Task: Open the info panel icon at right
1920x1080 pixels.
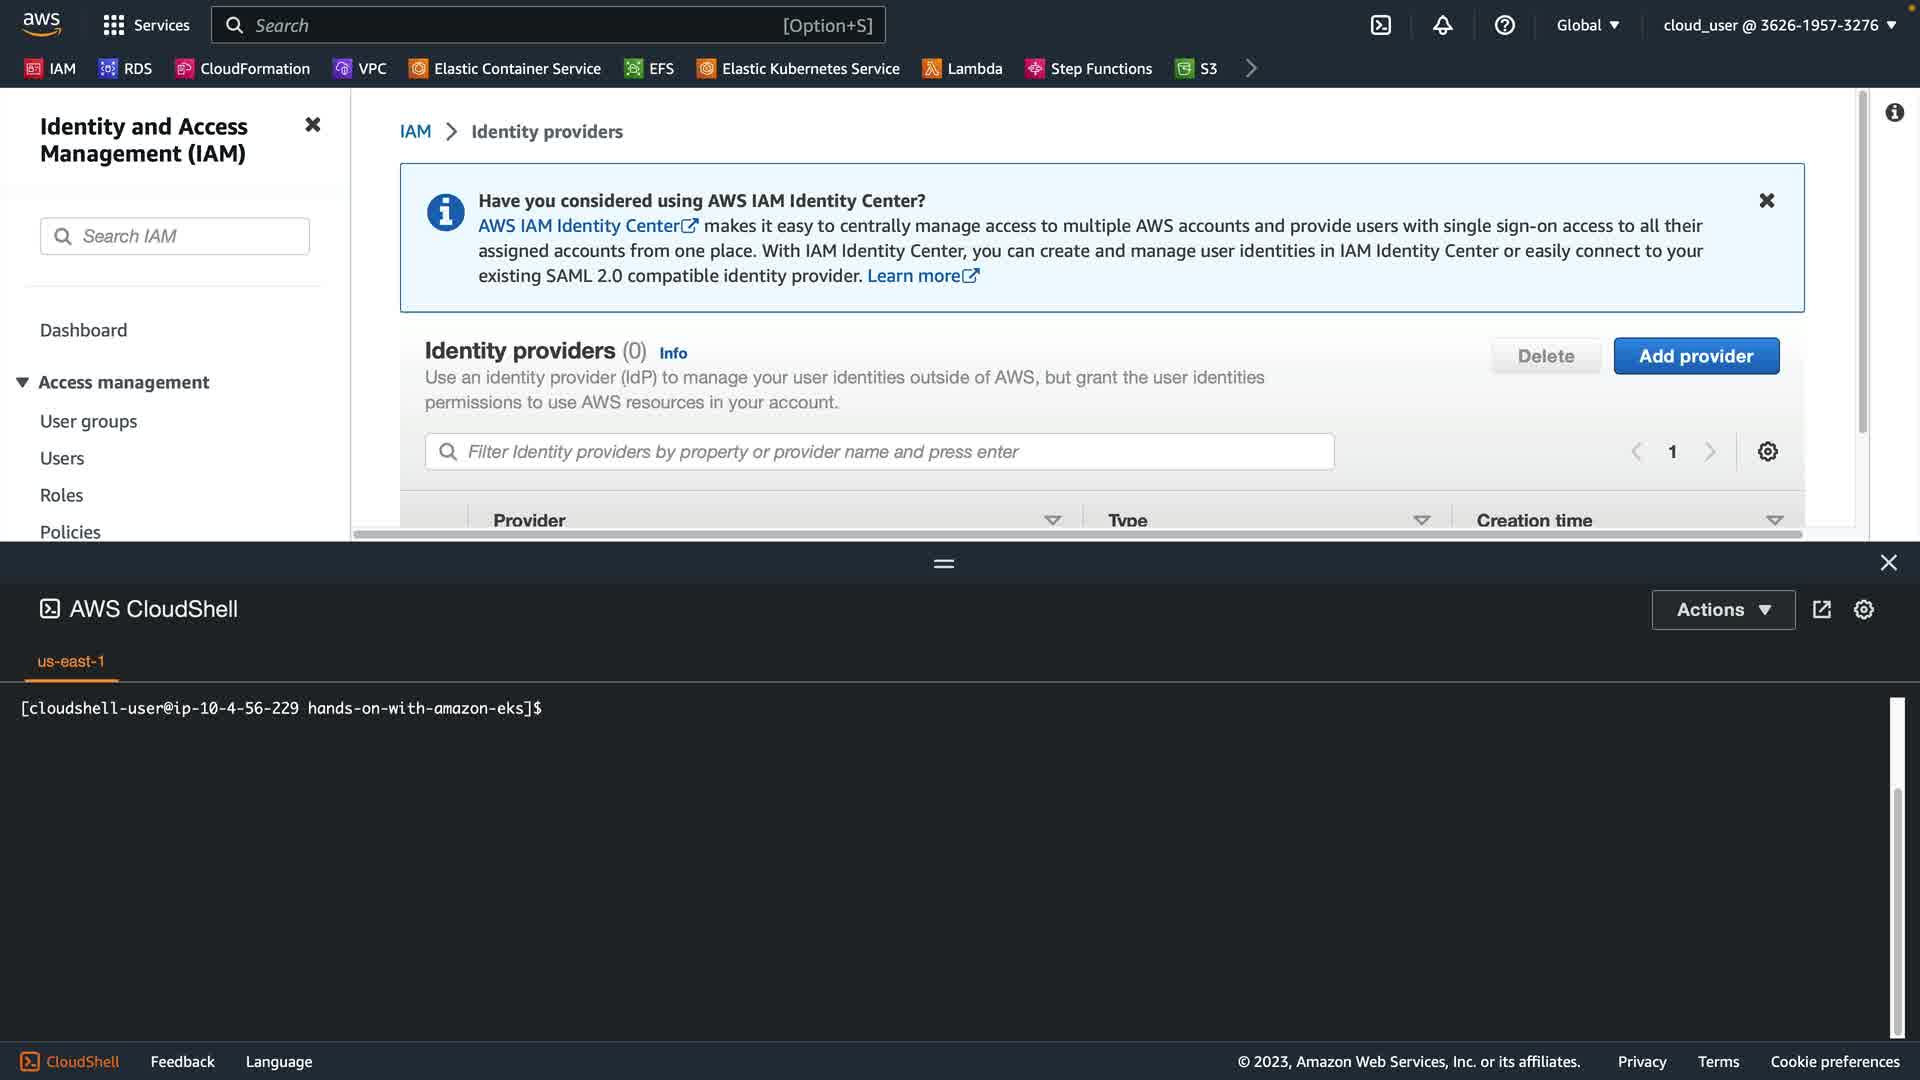Action: point(1894,113)
